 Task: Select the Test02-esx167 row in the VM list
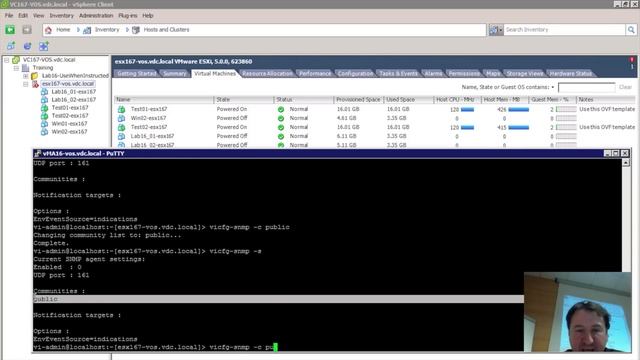[374, 127]
